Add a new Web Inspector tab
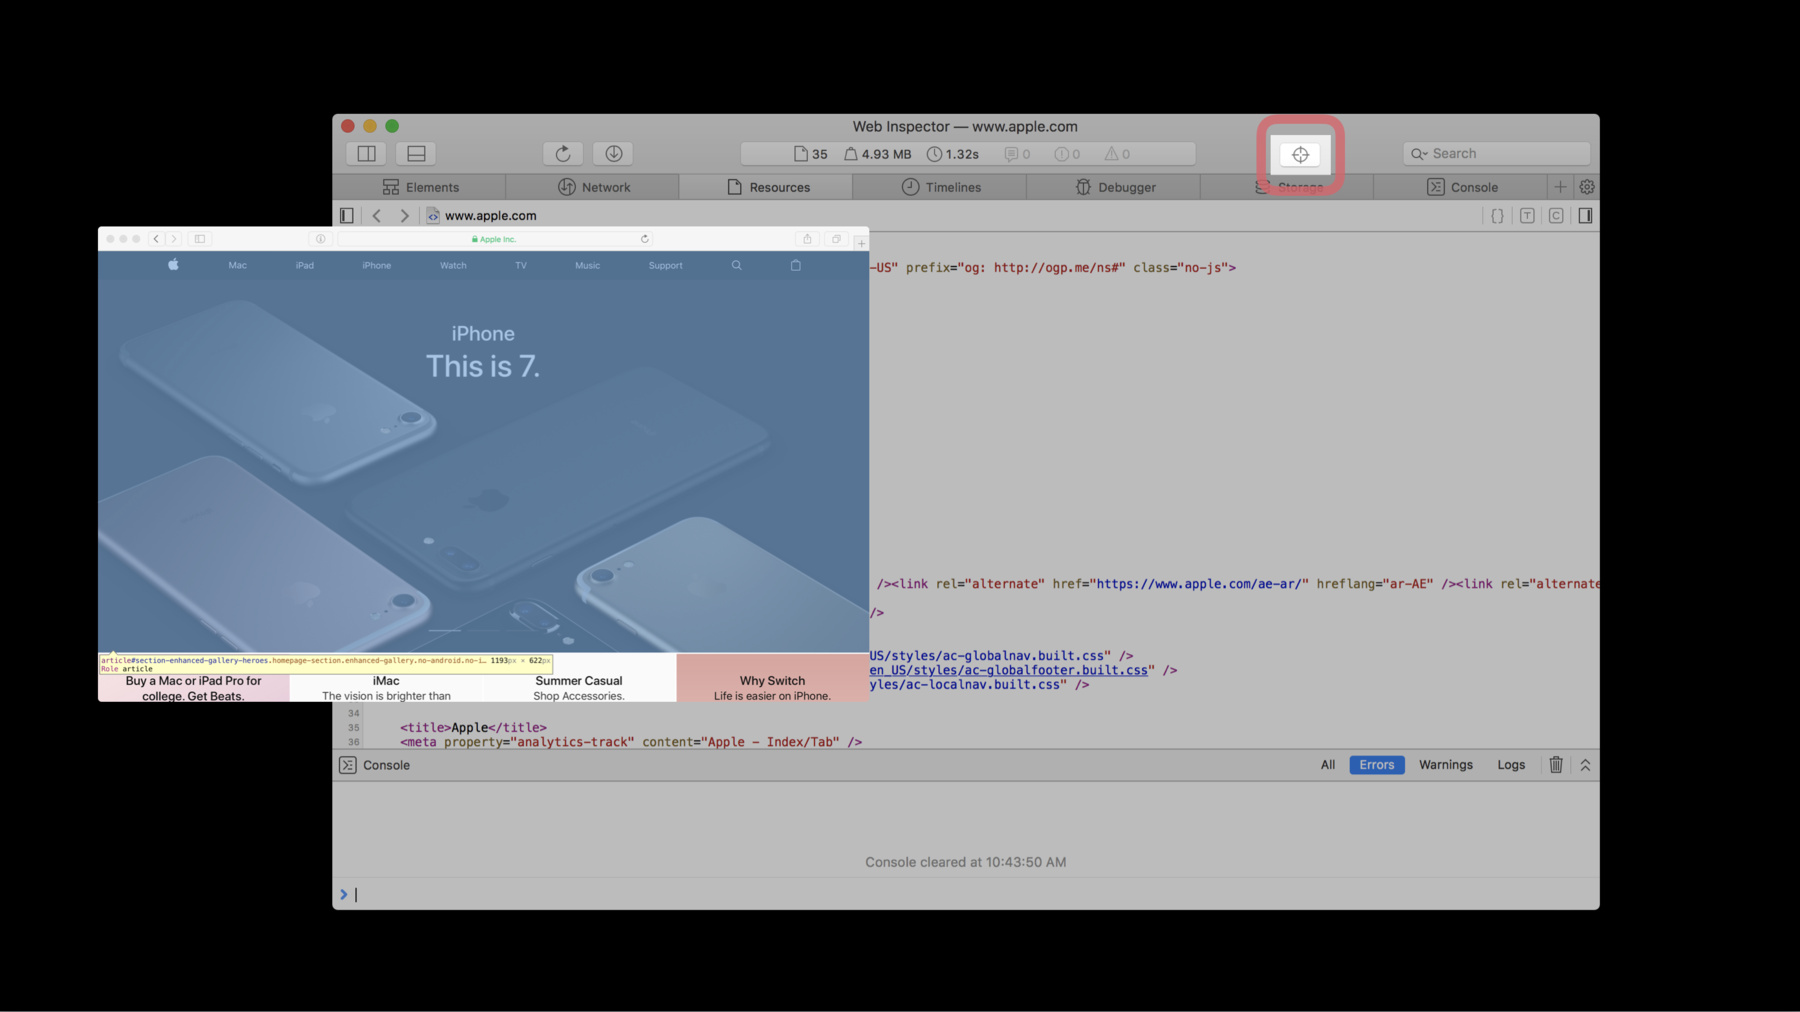This screenshot has height=1012, width=1800. point(1560,187)
